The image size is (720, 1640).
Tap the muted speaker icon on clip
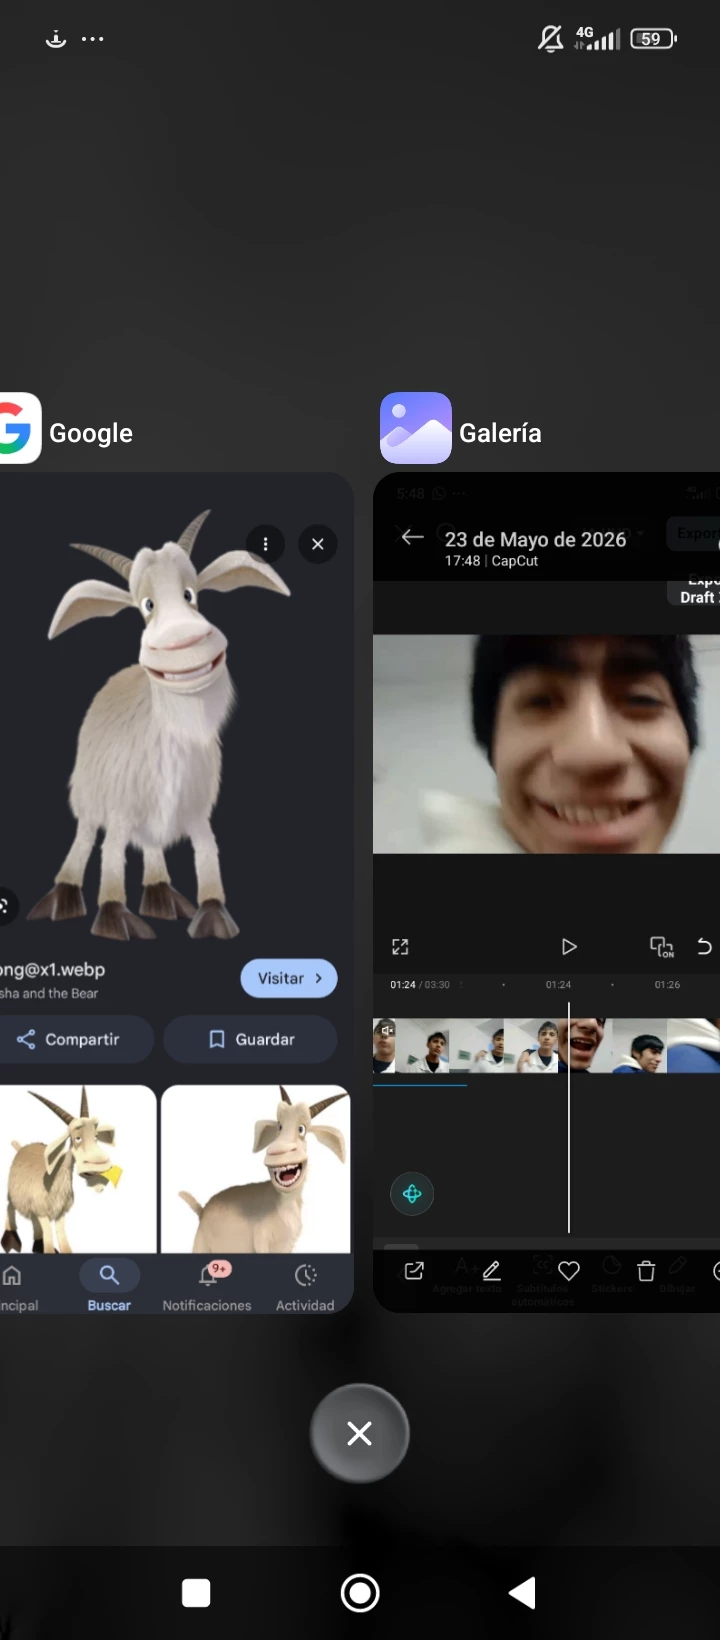[x=386, y=1030]
